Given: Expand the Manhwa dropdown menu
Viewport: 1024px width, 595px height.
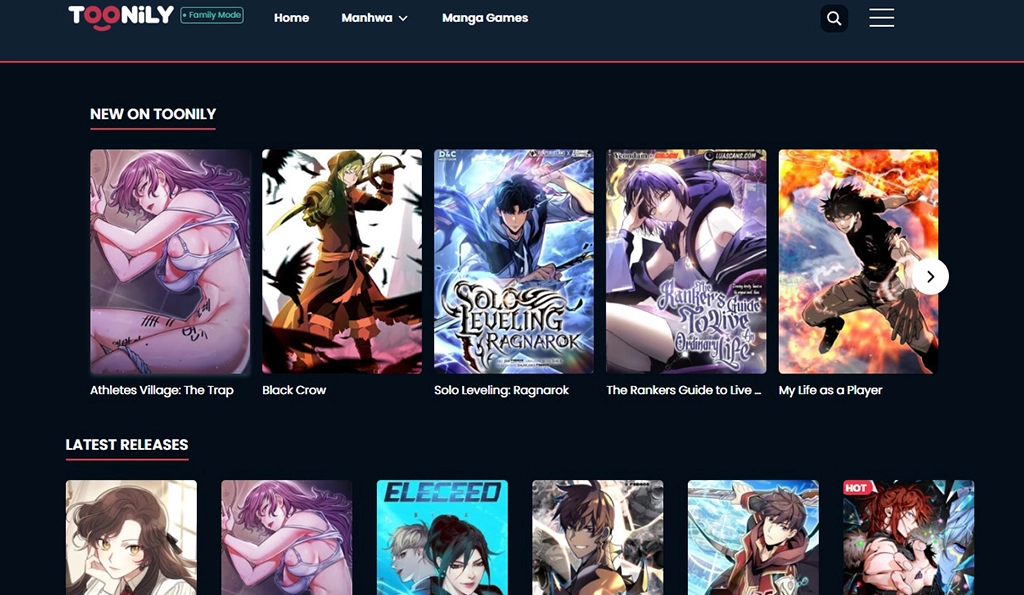Looking at the screenshot, I should click(374, 18).
